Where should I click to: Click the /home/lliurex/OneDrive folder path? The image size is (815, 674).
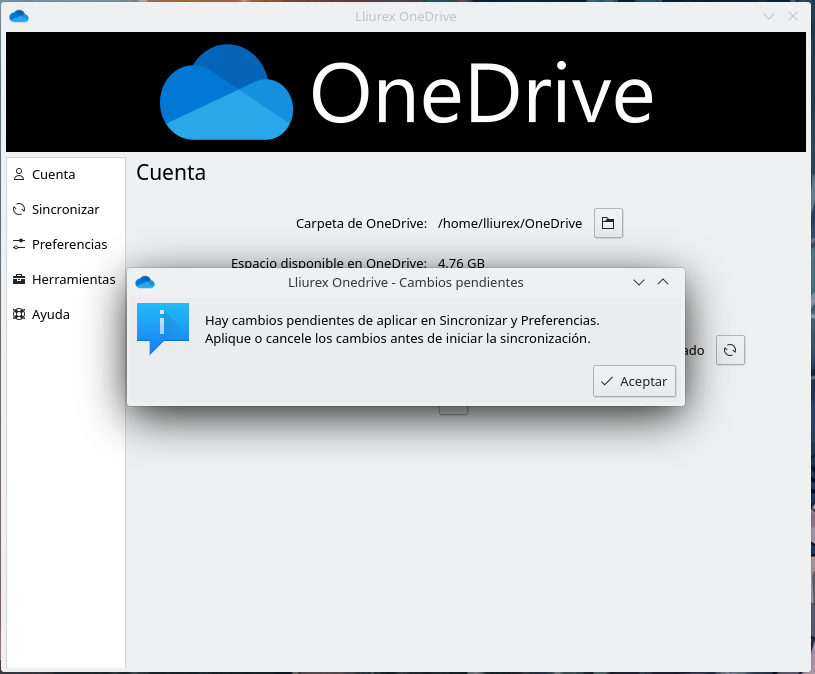(510, 223)
